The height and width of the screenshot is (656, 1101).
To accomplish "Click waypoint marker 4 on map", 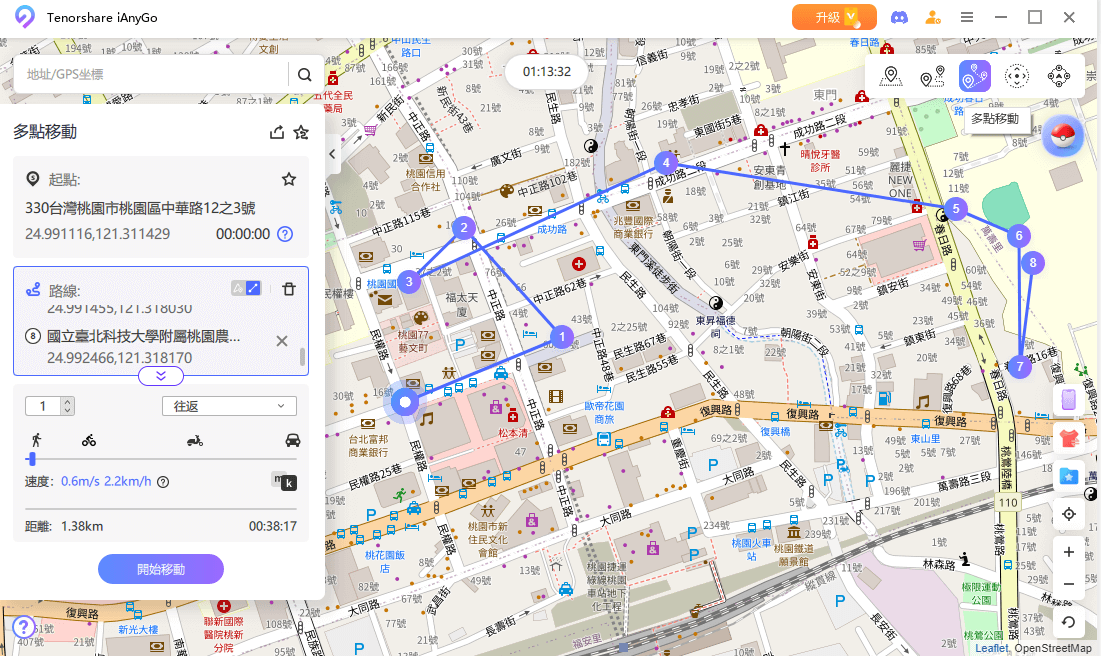I will click(x=666, y=163).
